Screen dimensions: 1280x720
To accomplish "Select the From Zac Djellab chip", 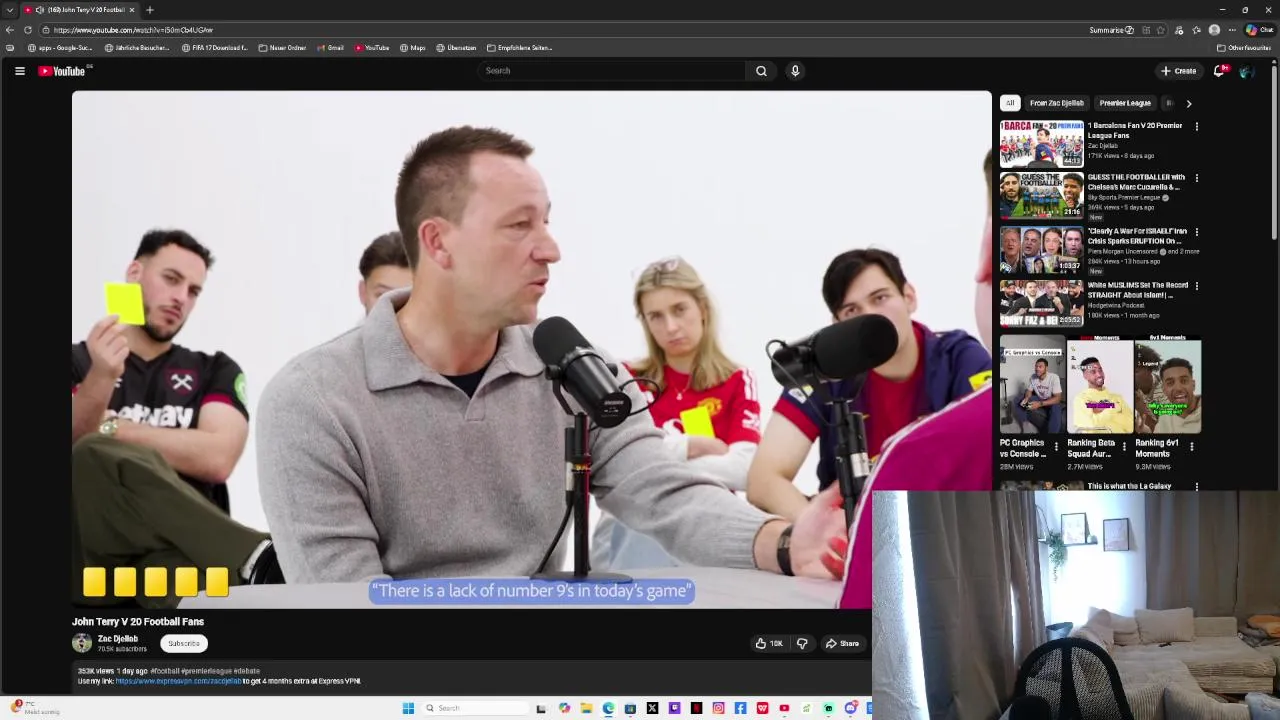I will pyautogui.click(x=1057, y=103).
